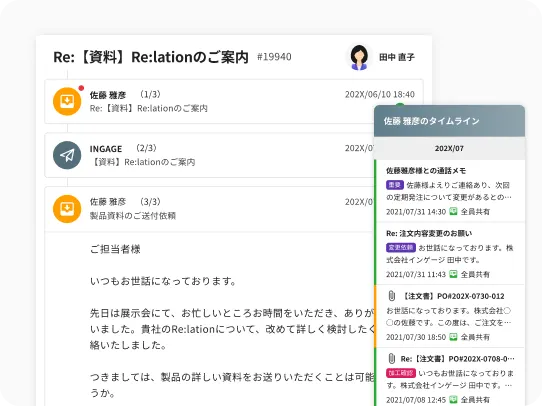
Task: Click the pink label on the PO#202X-0708 entry
Action: point(401,373)
